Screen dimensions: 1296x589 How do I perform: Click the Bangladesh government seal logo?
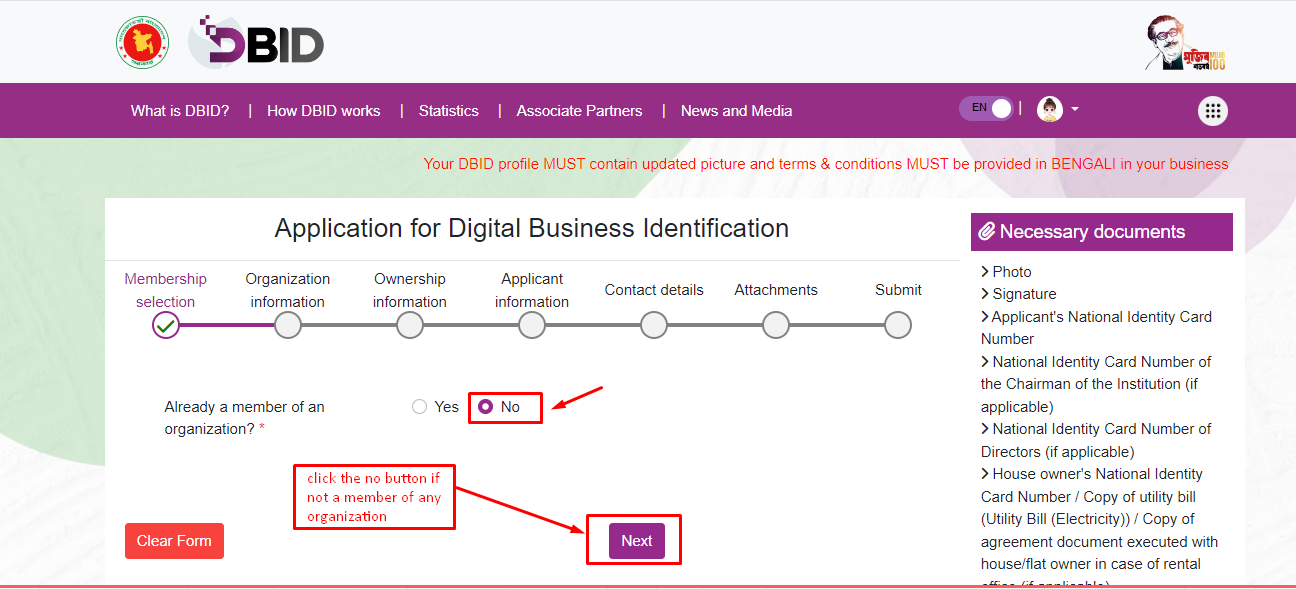pos(142,43)
